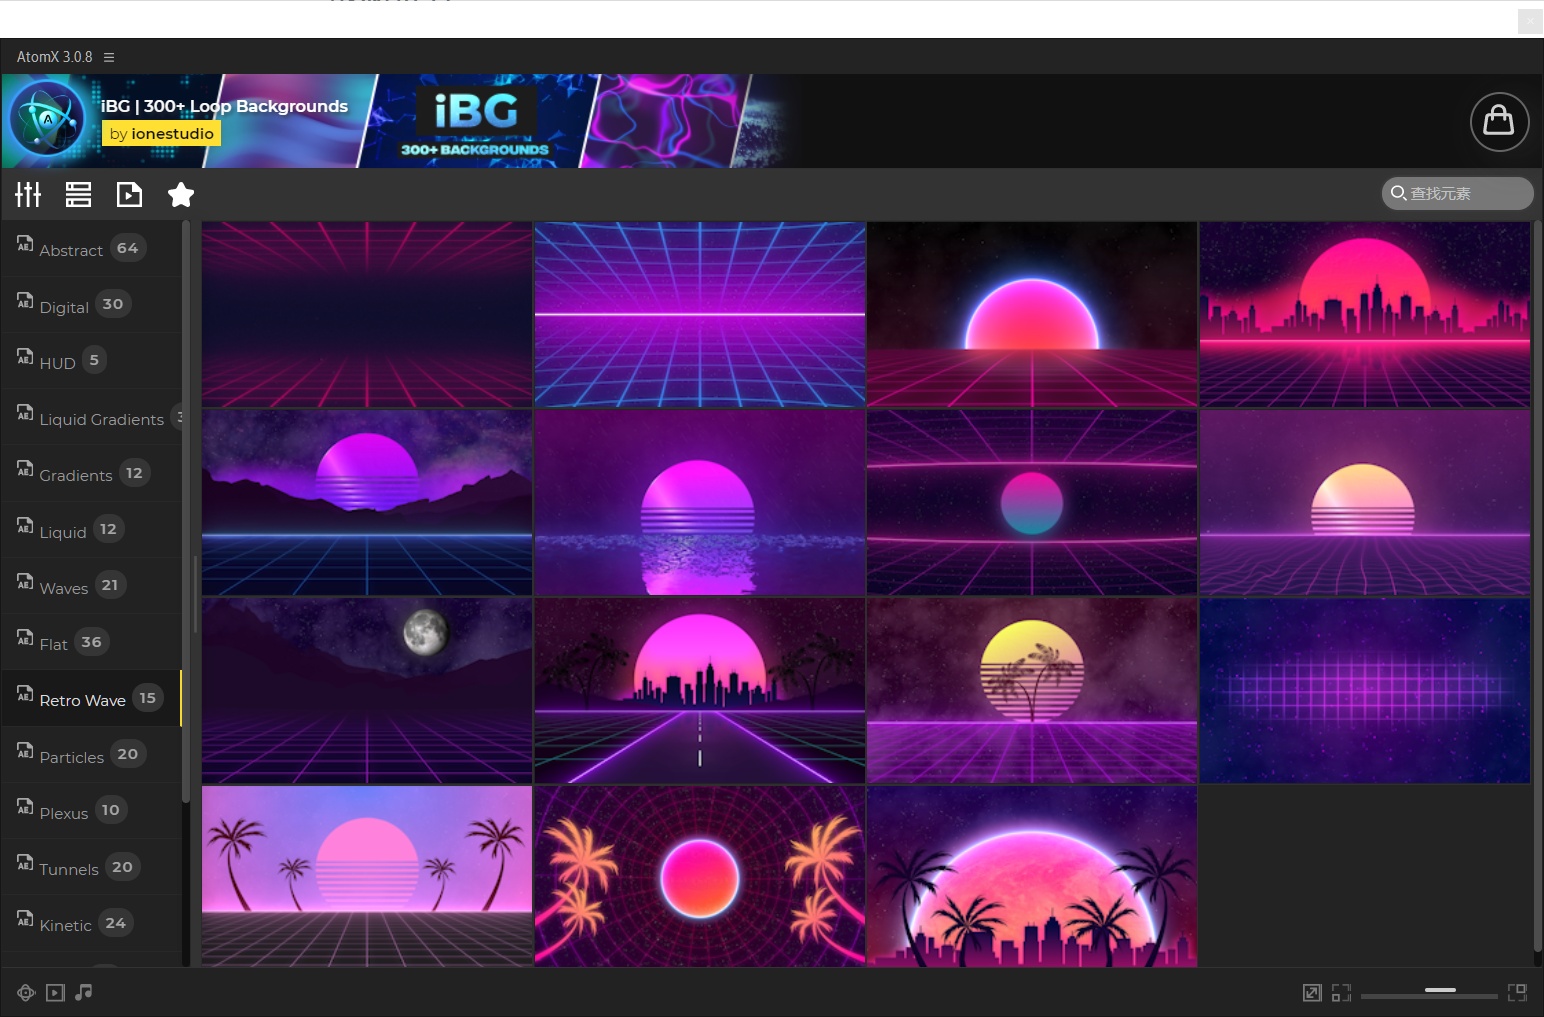Viewport: 1544px width, 1017px height.
Task: Select the dark pink grid tunnel thumbnail
Action: (x=367, y=314)
